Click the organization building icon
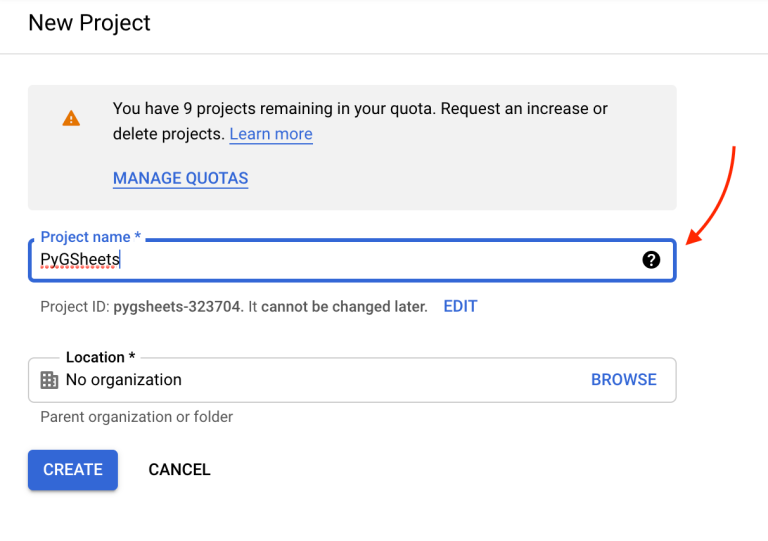This screenshot has height=541, width=768. [49, 380]
